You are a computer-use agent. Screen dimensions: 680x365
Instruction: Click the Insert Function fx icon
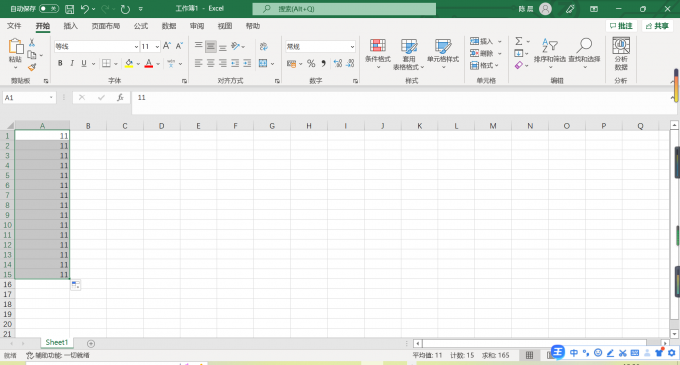(120, 98)
